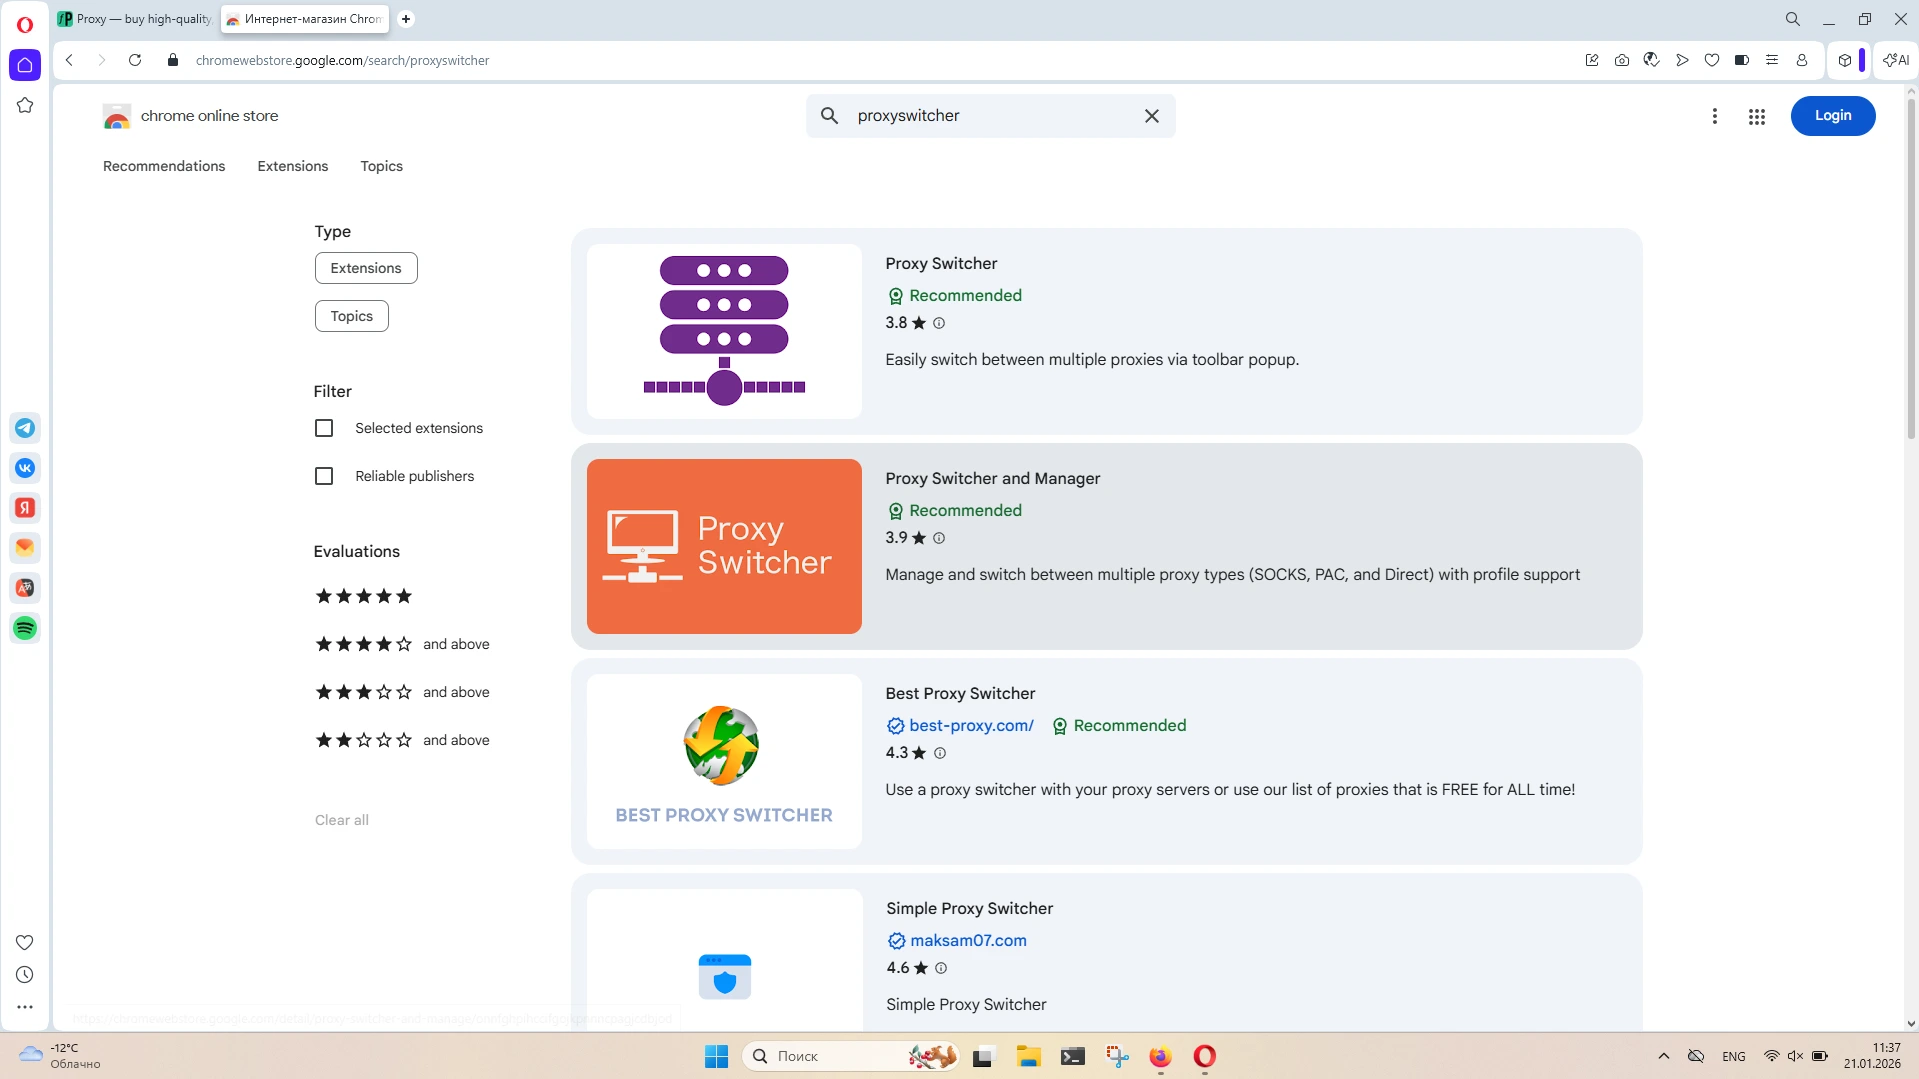1919x1079 pixels.
Task: Open the maksam07.com publisher link
Action: click(x=968, y=941)
